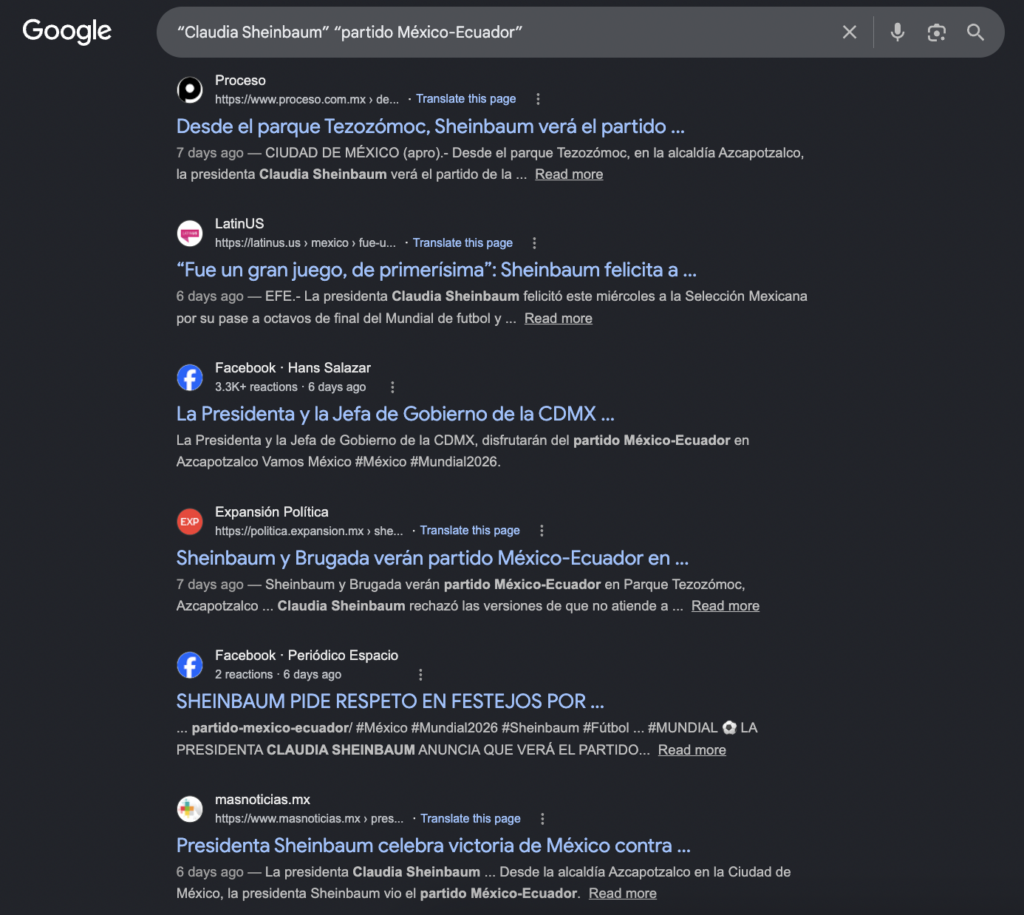The width and height of the screenshot is (1024, 915).
Task: Open 'SHEINBAUM PIDE RESPETO EN FESTEJOS' headline
Action: click(390, 701)
